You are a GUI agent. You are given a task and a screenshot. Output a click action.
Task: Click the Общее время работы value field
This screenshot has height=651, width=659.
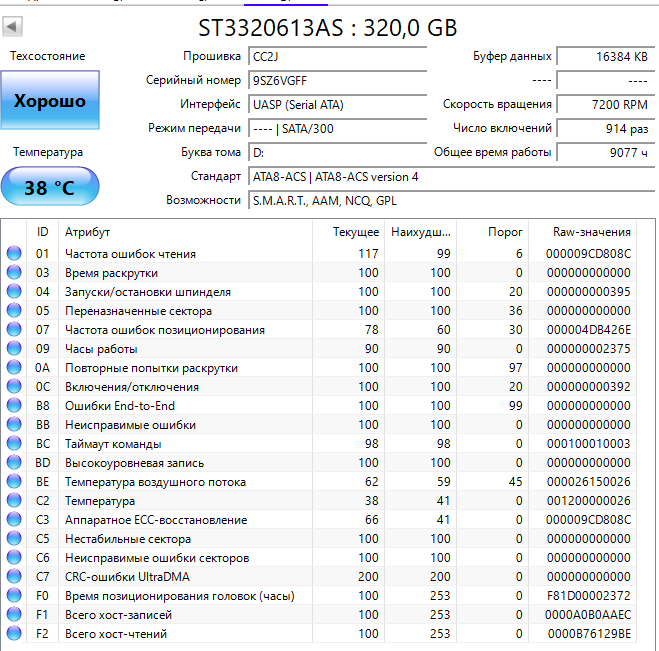tap(606, 152)
